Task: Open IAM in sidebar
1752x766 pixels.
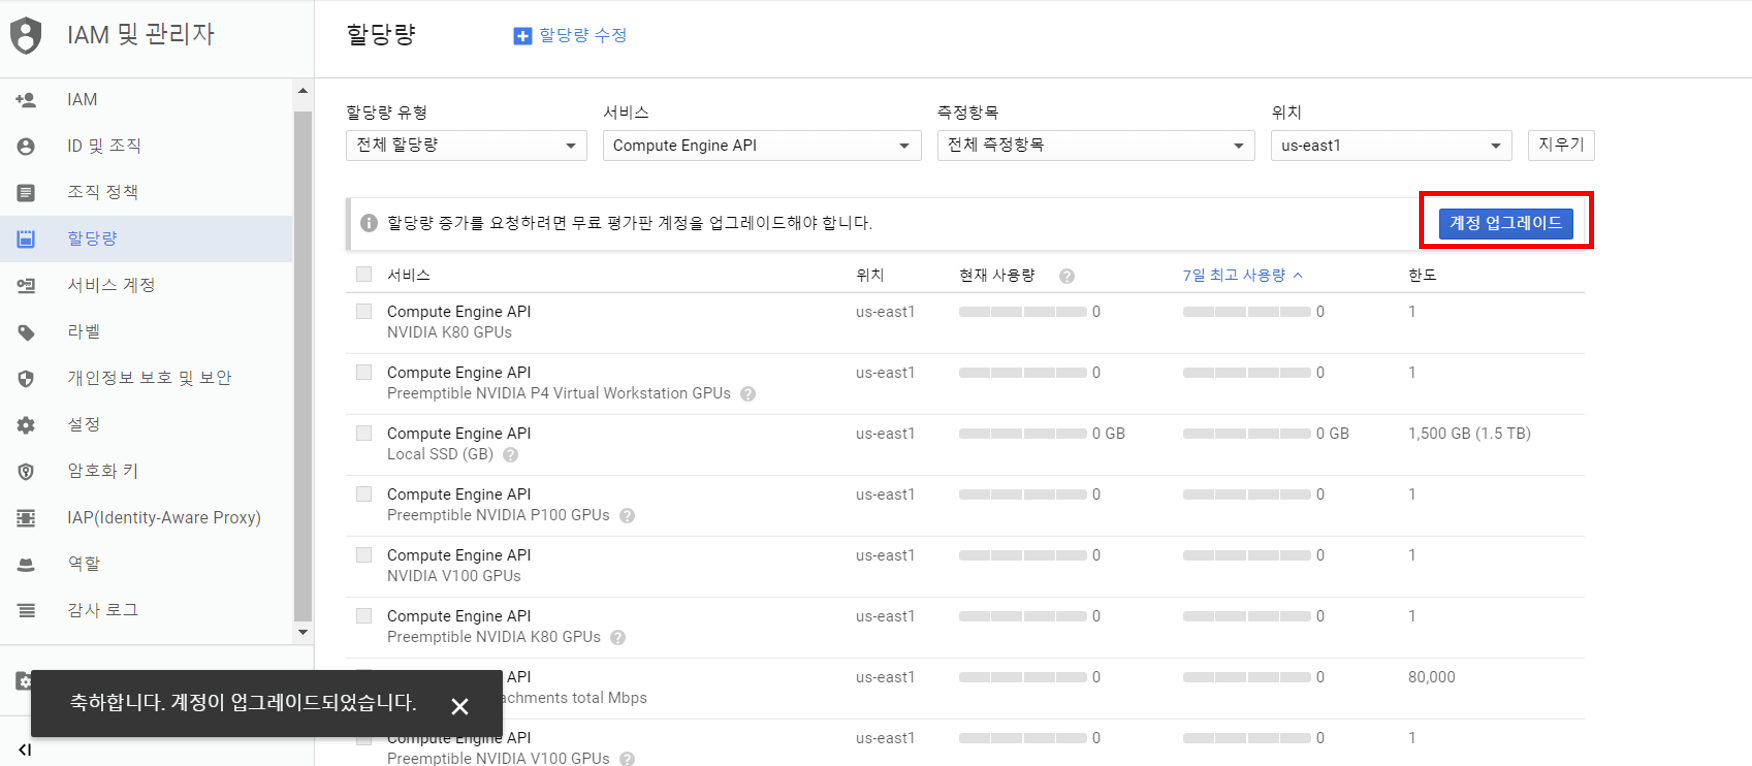Action: pyautogui.click(x=146, y=100)
